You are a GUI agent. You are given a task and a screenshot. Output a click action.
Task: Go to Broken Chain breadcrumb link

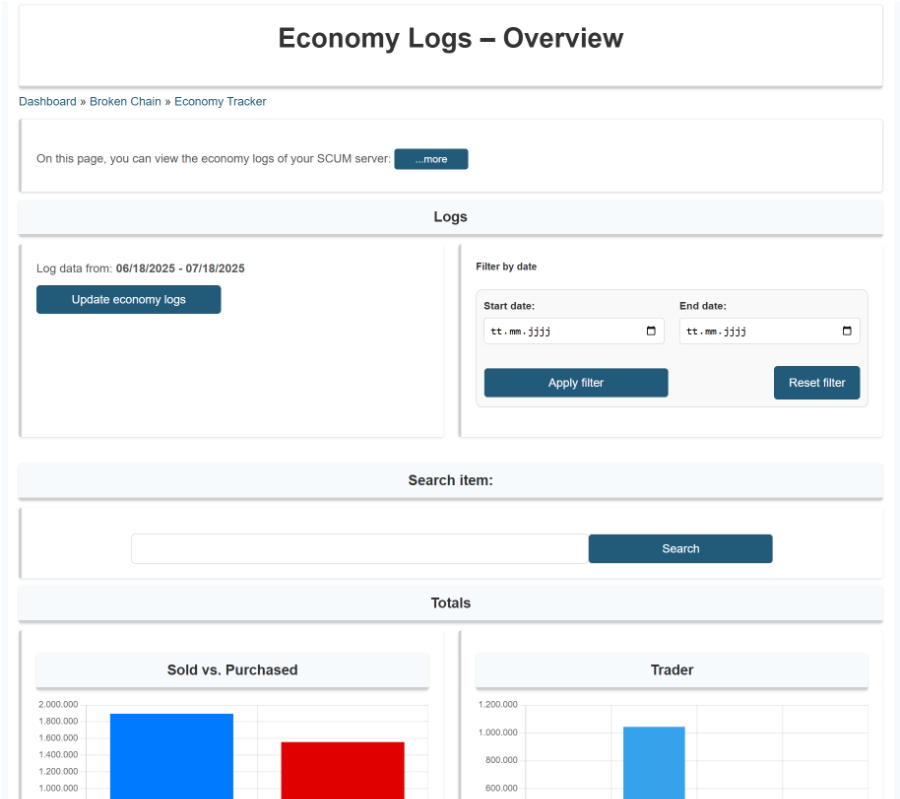tap(125, 101)
